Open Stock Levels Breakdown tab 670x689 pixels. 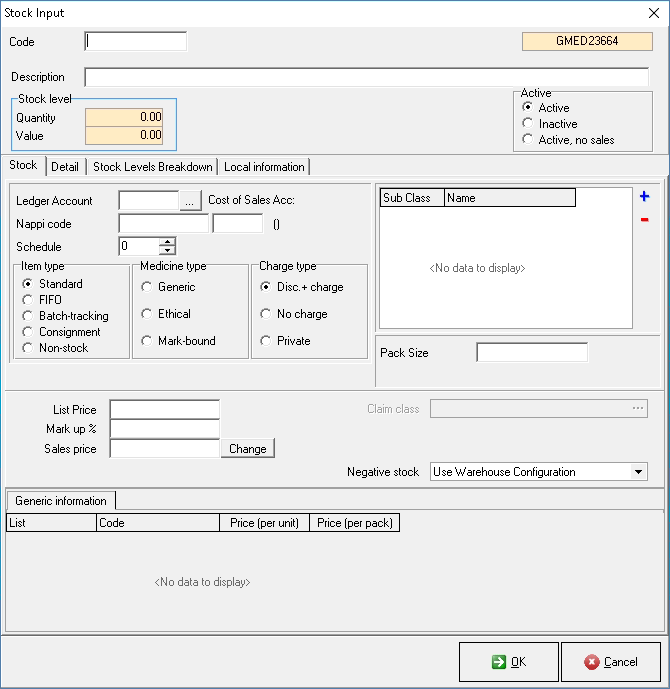152,167
